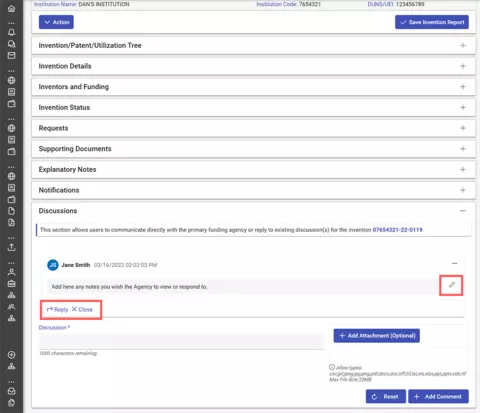Image resolution: width=480 pixels, height=413 pixels.
Task: Open the notifications bell icon
Action: 11,32
